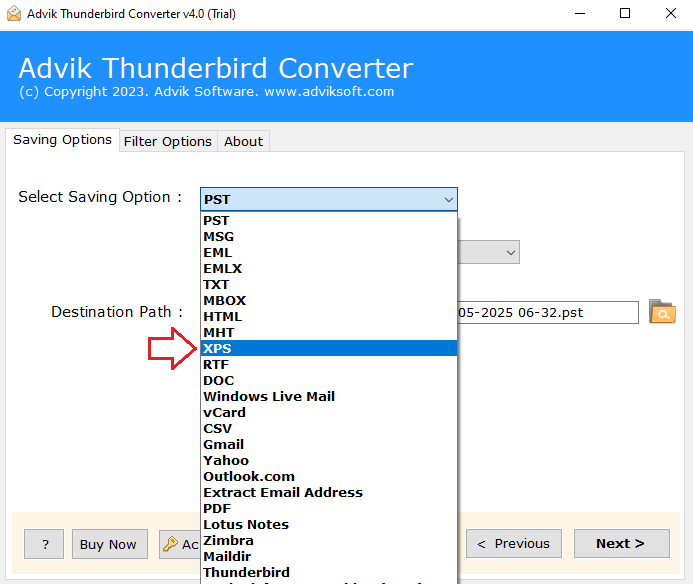Choose Zimbra in the list
This screenshot has height=584, width=693.
point(328,540)
